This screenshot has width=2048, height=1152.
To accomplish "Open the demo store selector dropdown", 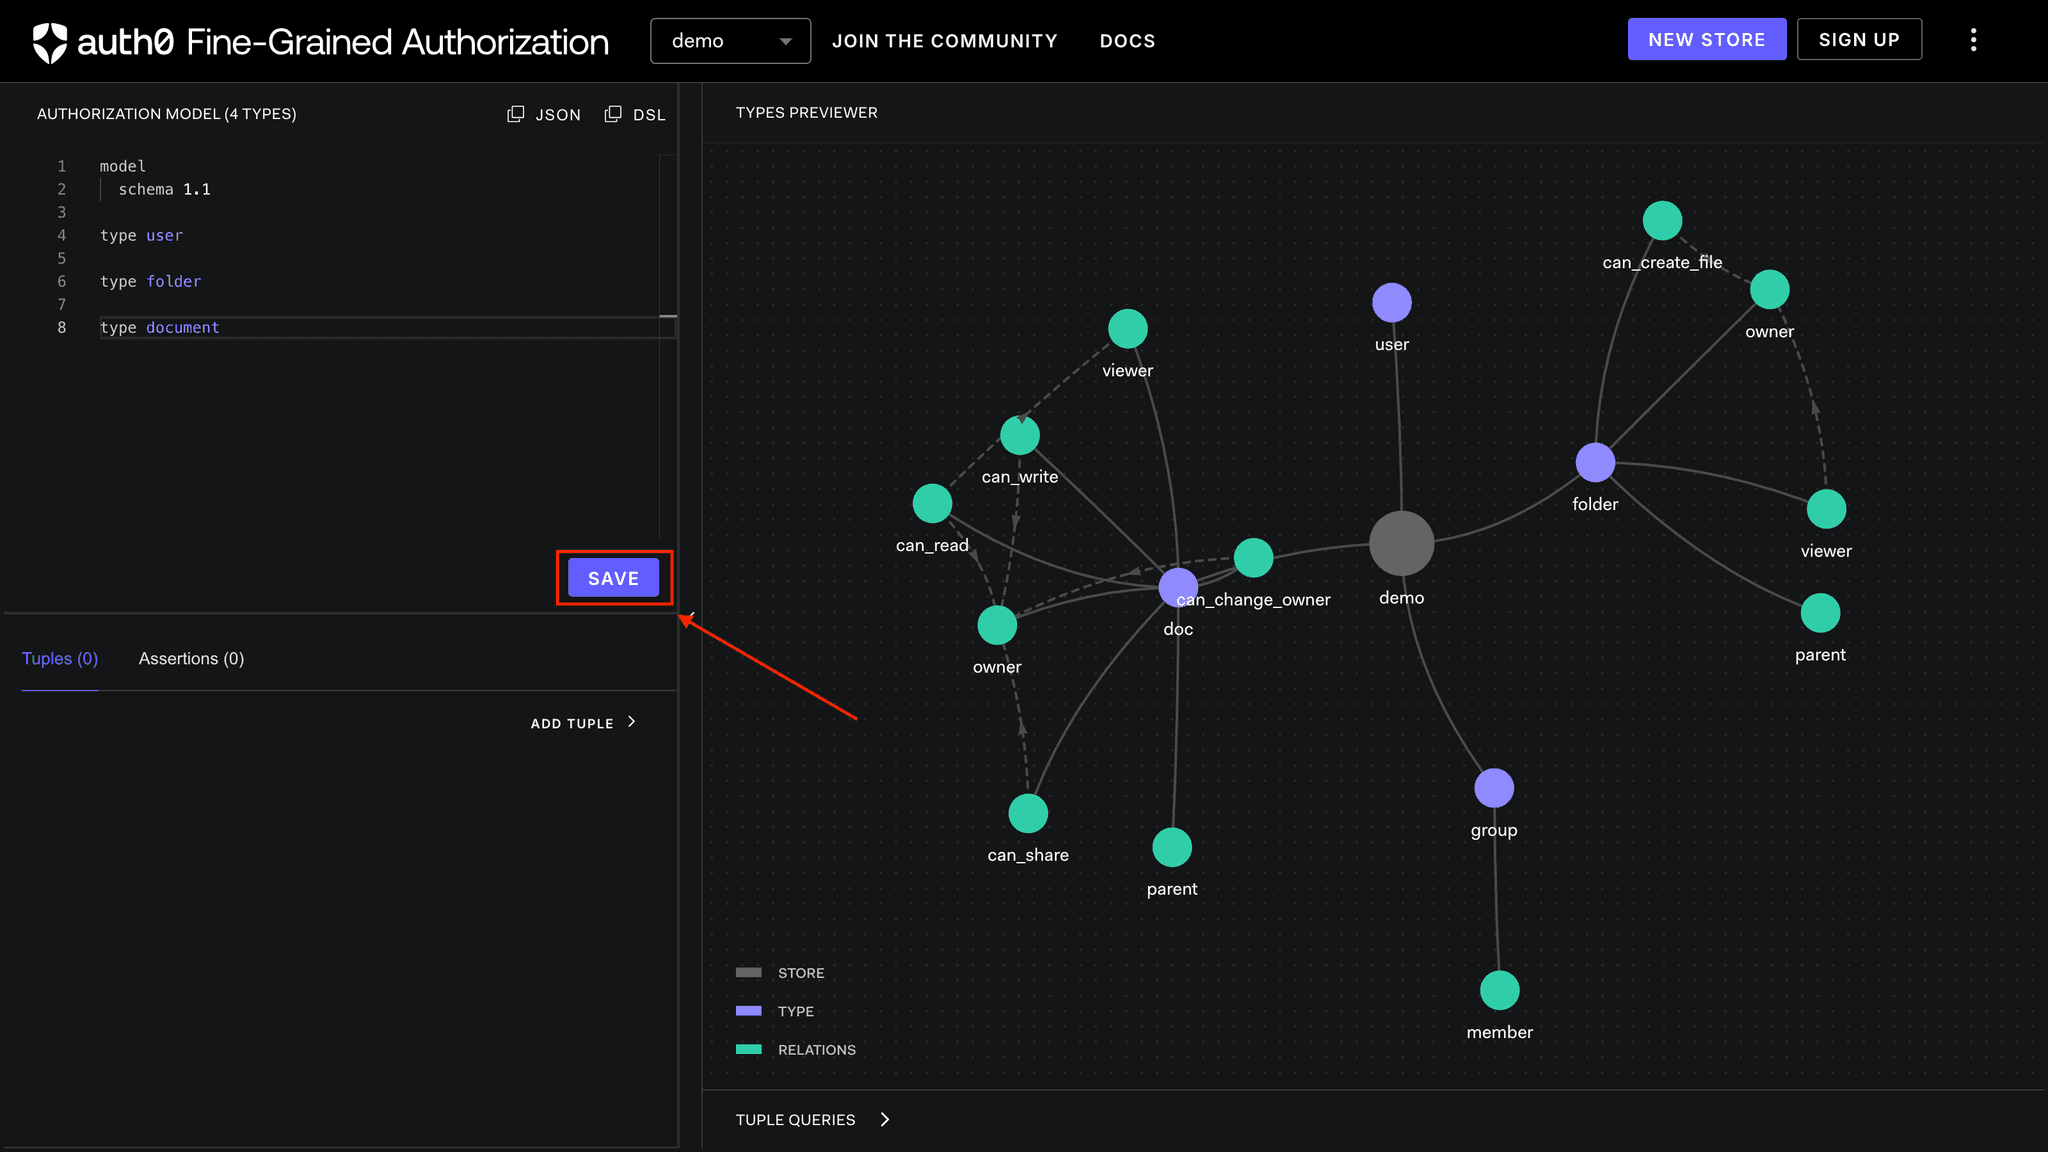I will [730, 41].
